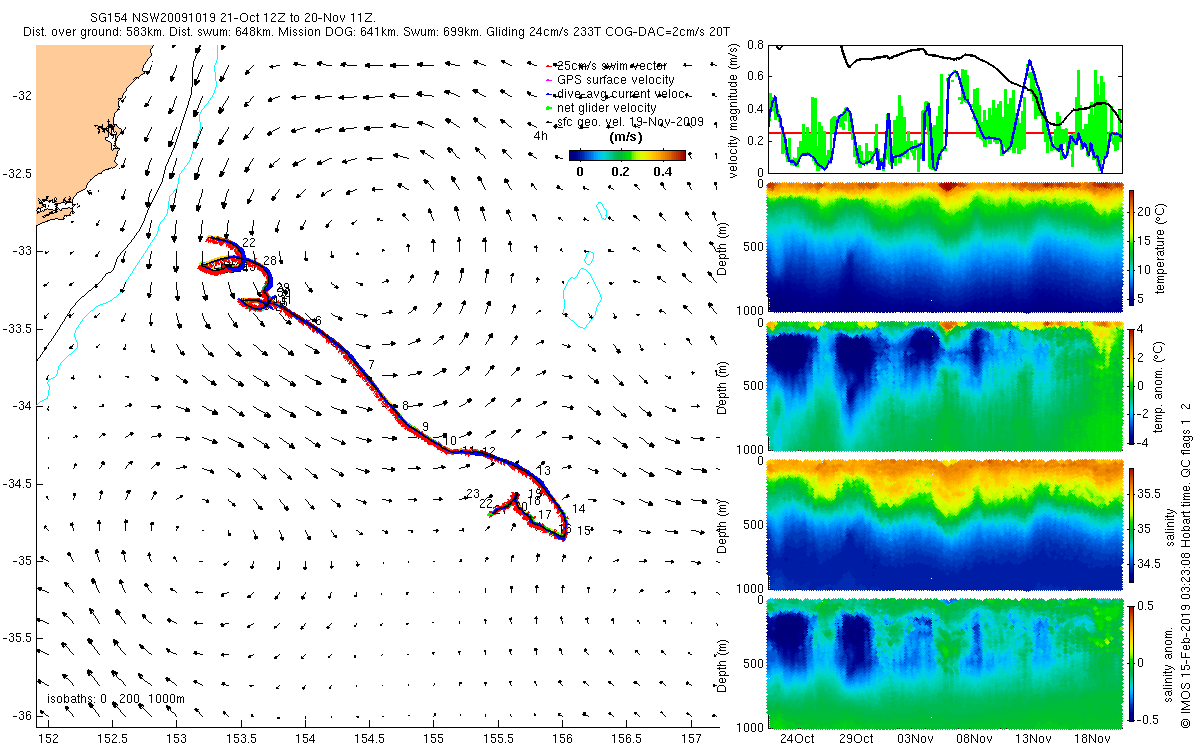Click the large cyan isobath contour offshore

(x=580, y=290)
